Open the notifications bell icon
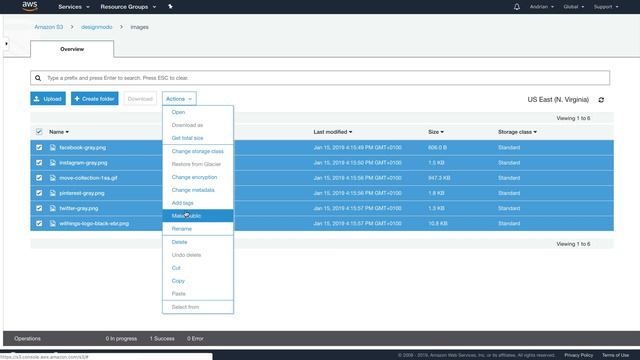 tap(517, 7)
